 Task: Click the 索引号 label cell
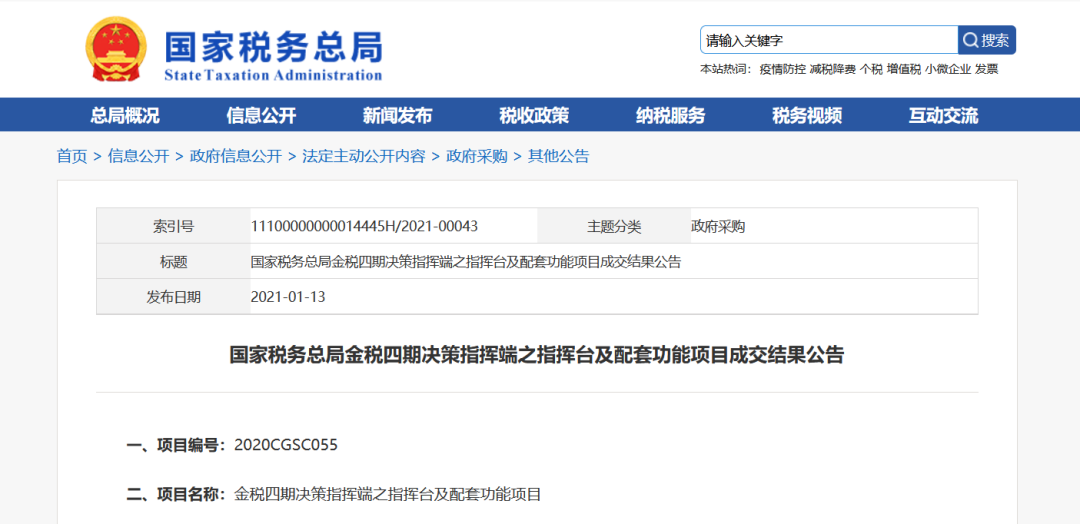[x=173, y=226]
